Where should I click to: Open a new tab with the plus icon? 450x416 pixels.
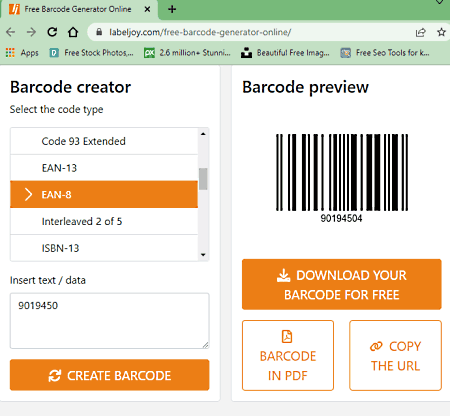point(172,9)
